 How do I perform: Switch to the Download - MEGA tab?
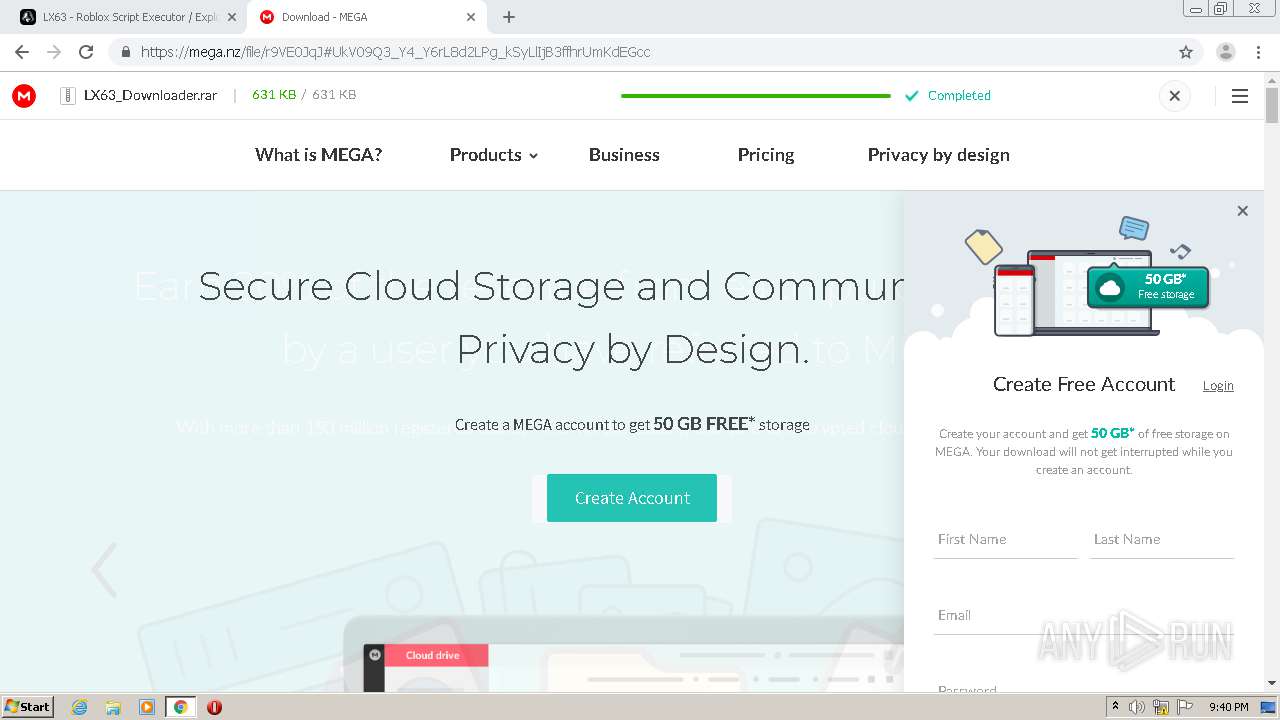[365, 17]
